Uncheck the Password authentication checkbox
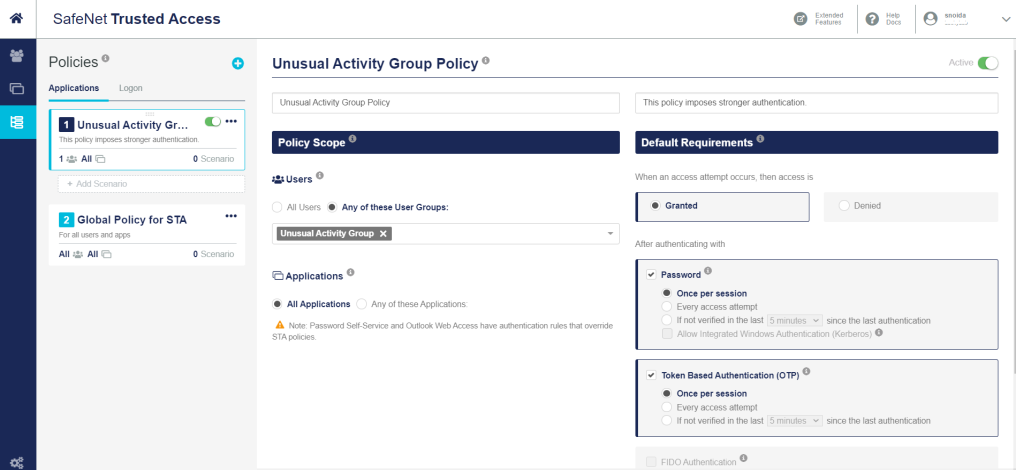1016x470 pixels. [x=651, y=273]
